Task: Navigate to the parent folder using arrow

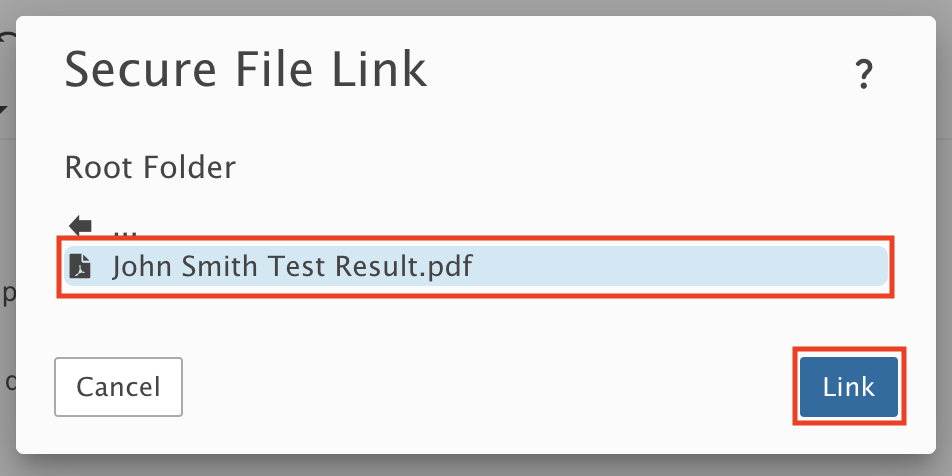Action: [x=80, y=226]
